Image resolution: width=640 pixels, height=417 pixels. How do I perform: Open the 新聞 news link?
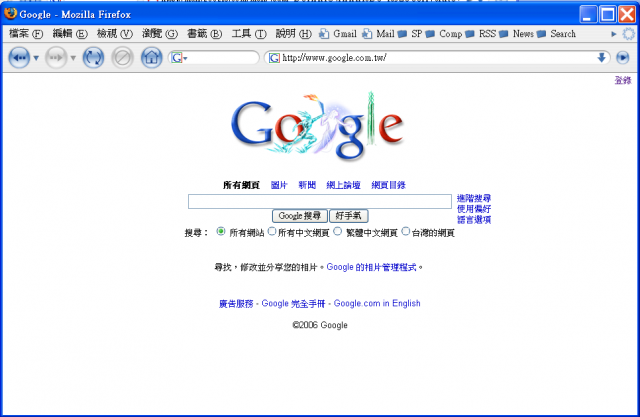coord(307,185)
